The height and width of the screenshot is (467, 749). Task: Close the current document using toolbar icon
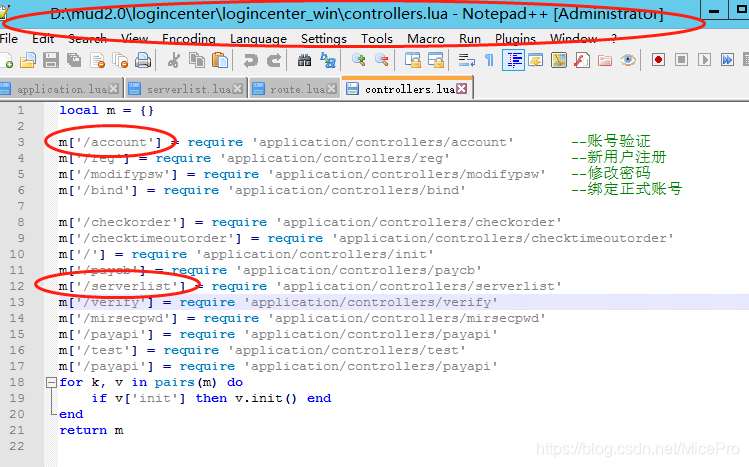pyautogui.click(x=97, y=60)
